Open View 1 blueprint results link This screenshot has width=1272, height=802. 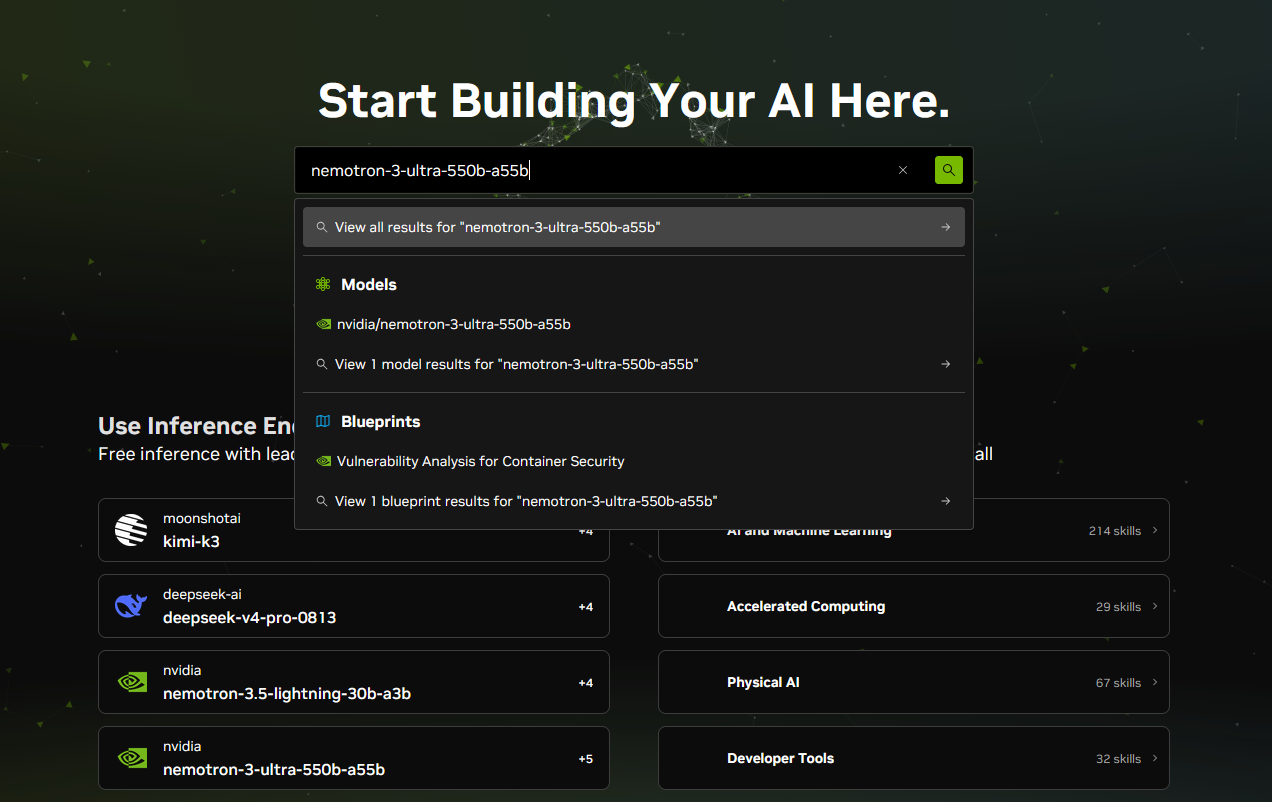[633, 501]
